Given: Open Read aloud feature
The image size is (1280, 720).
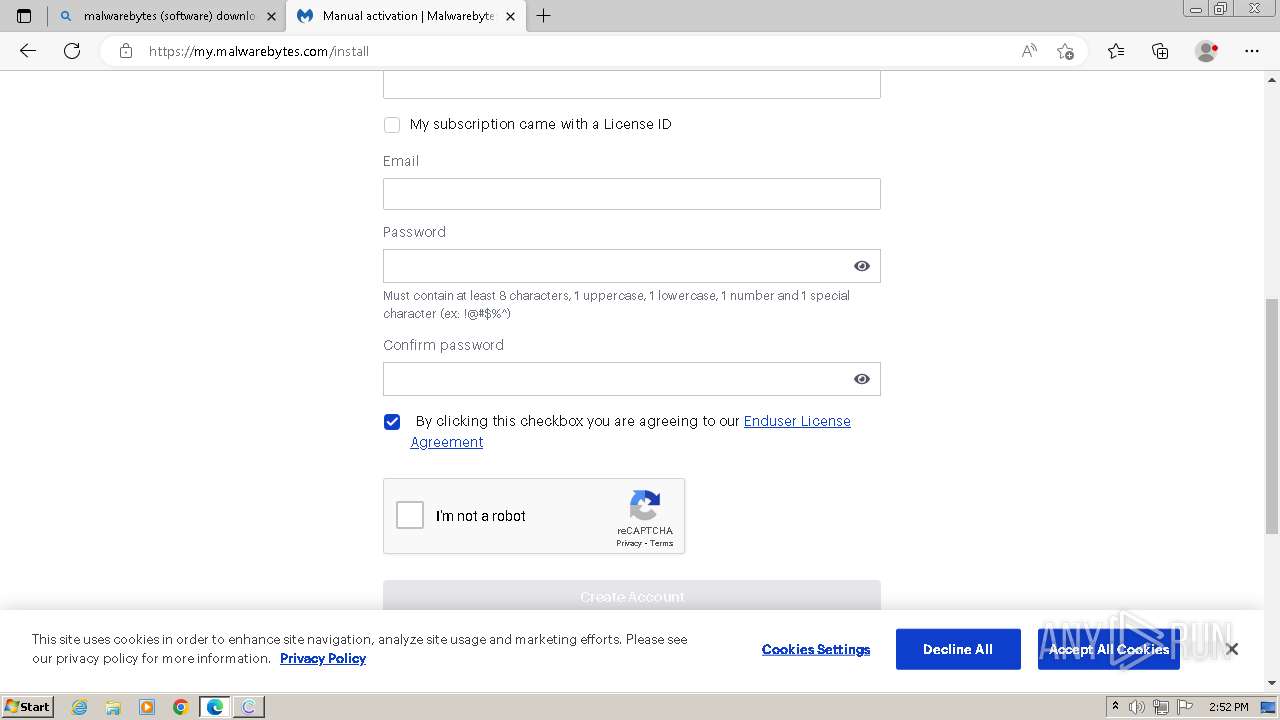Looking at the screenshot, I should (1029, 51).
